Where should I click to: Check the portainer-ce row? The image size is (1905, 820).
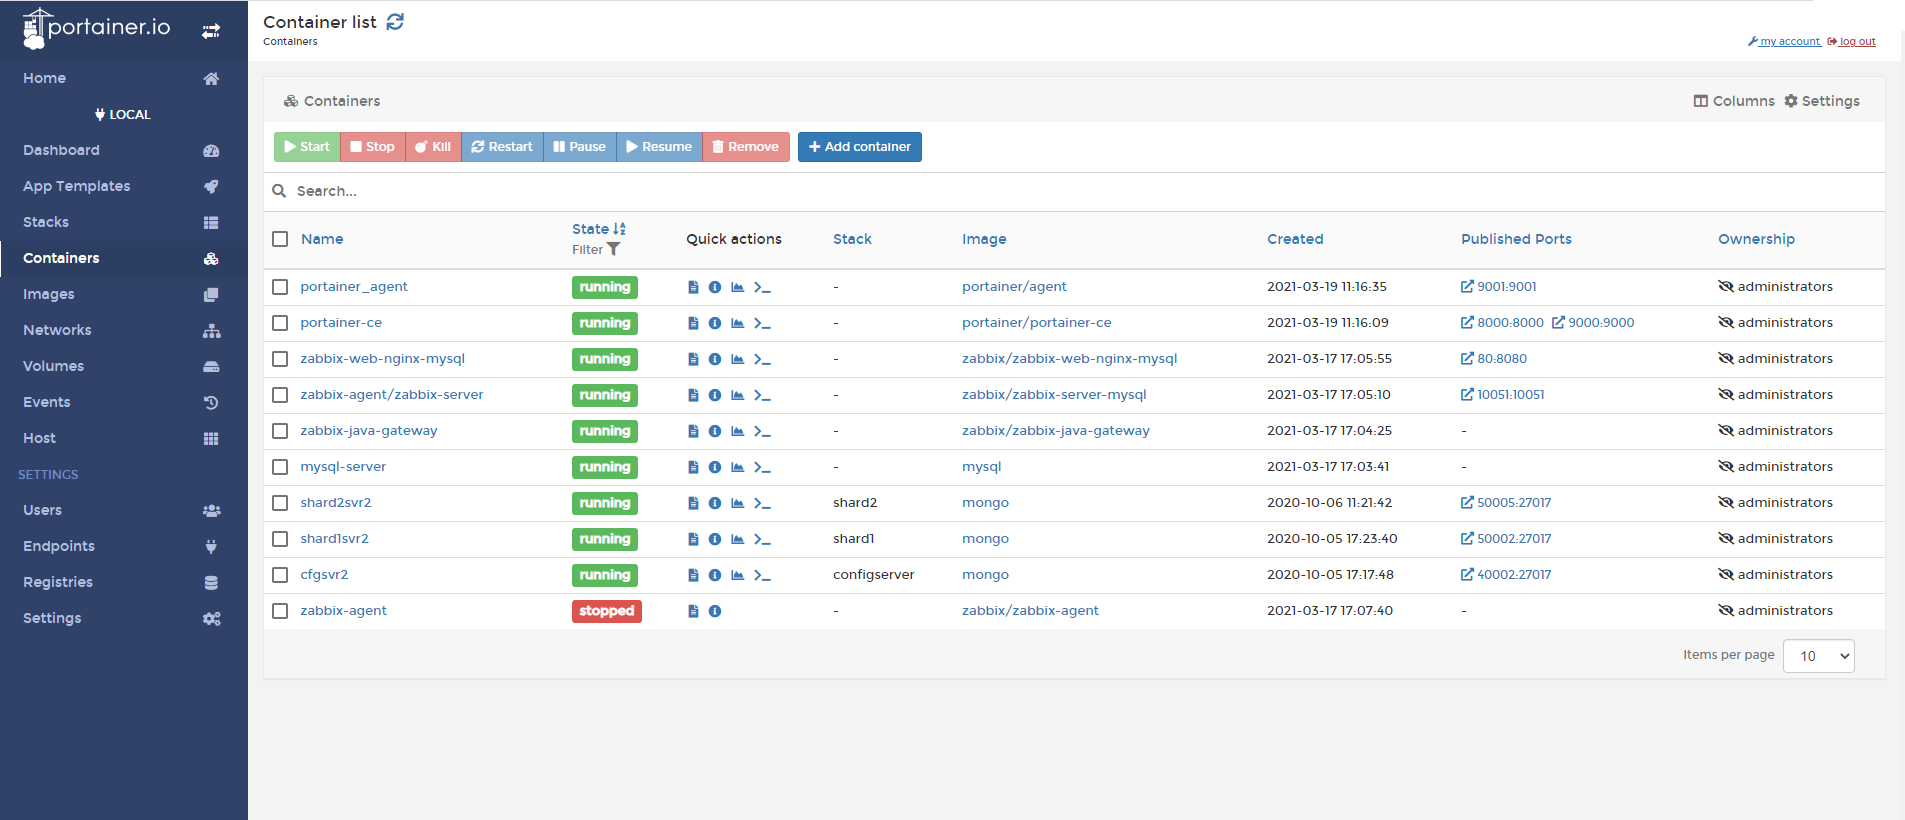click(280, 323)
